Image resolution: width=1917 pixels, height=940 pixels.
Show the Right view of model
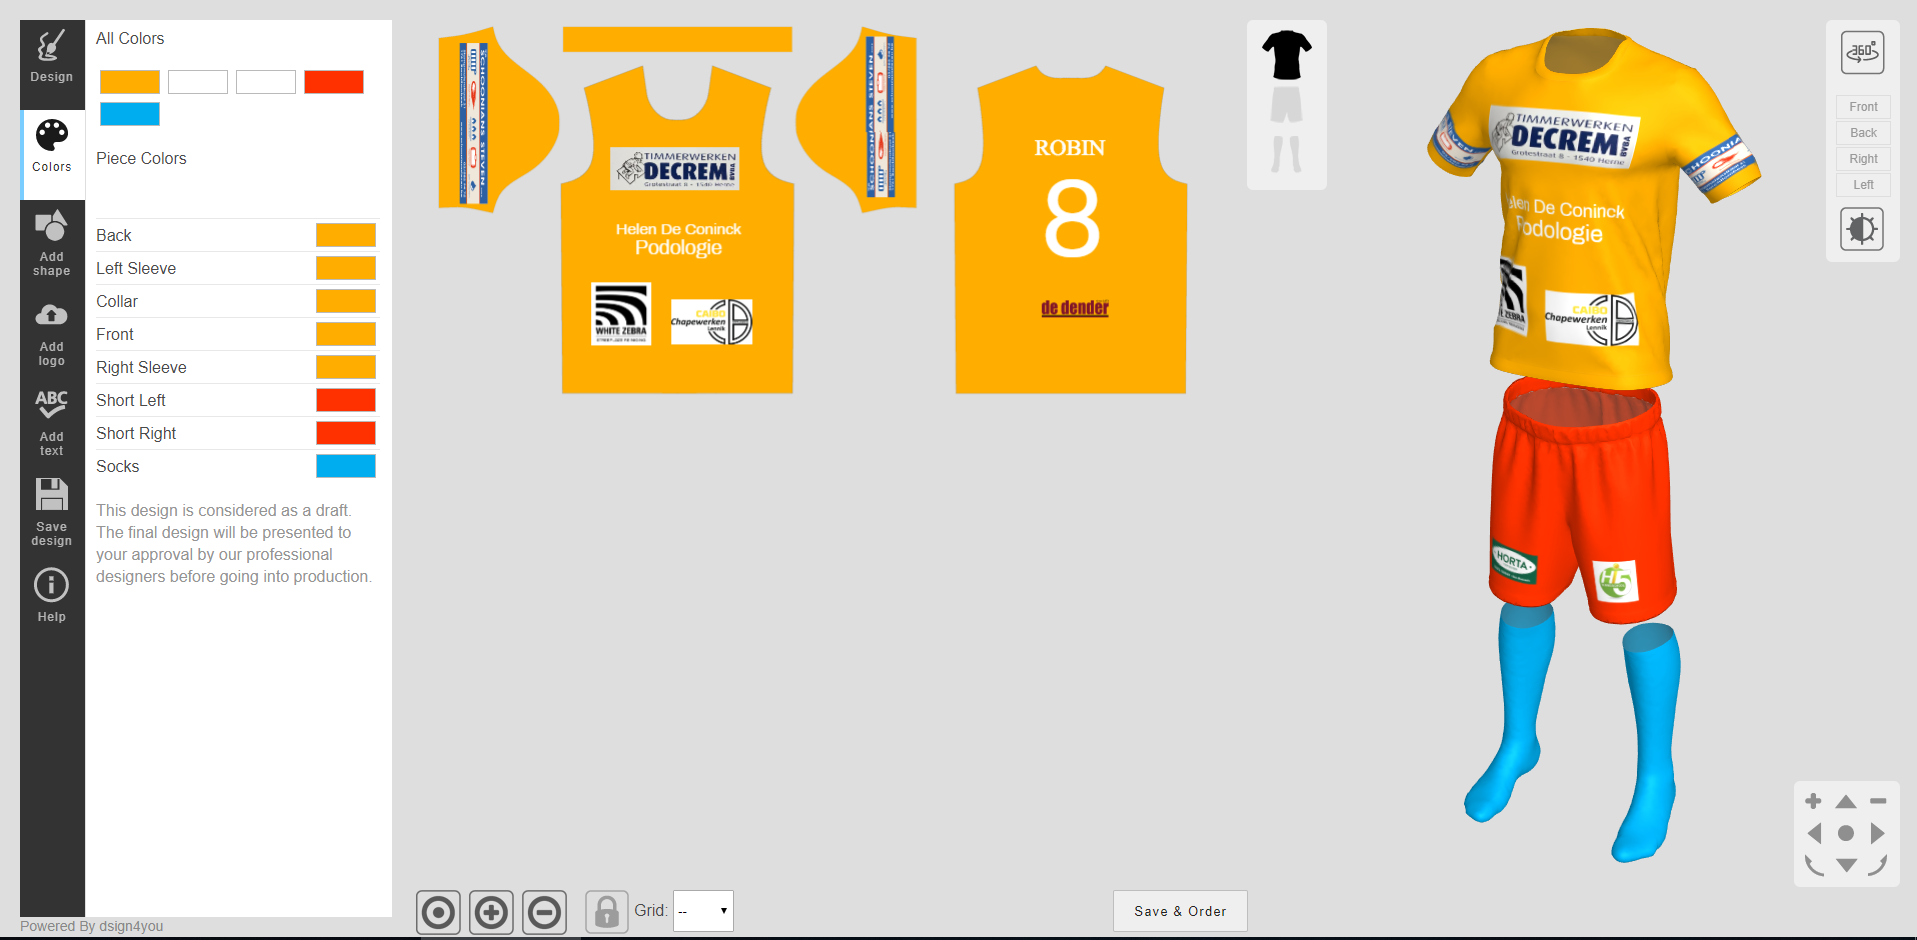[1863, 159]
